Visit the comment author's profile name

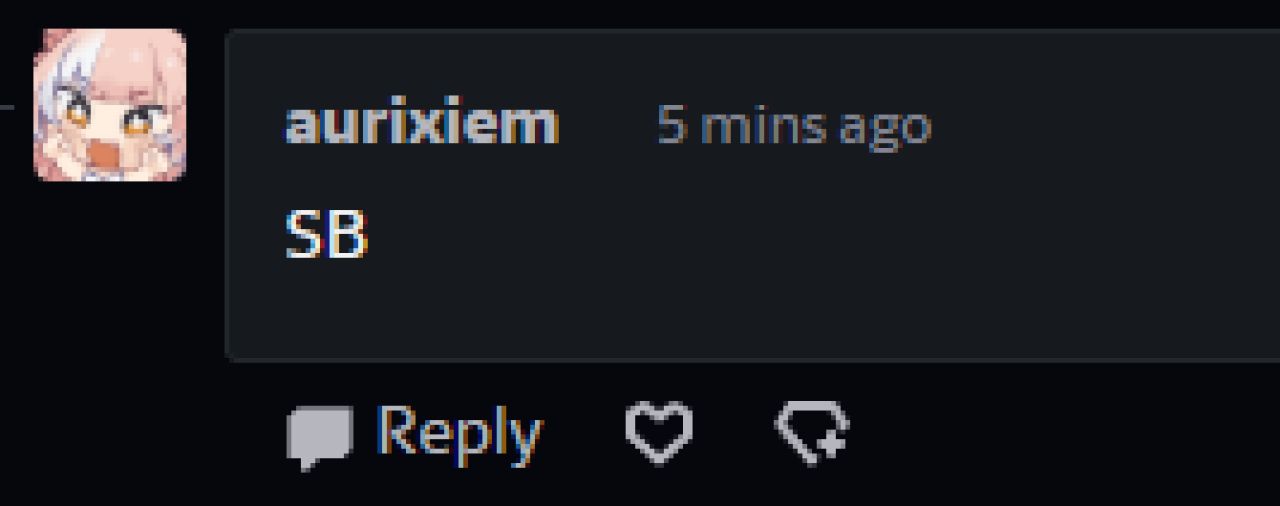pyautogui.click(x=421, y=125)
